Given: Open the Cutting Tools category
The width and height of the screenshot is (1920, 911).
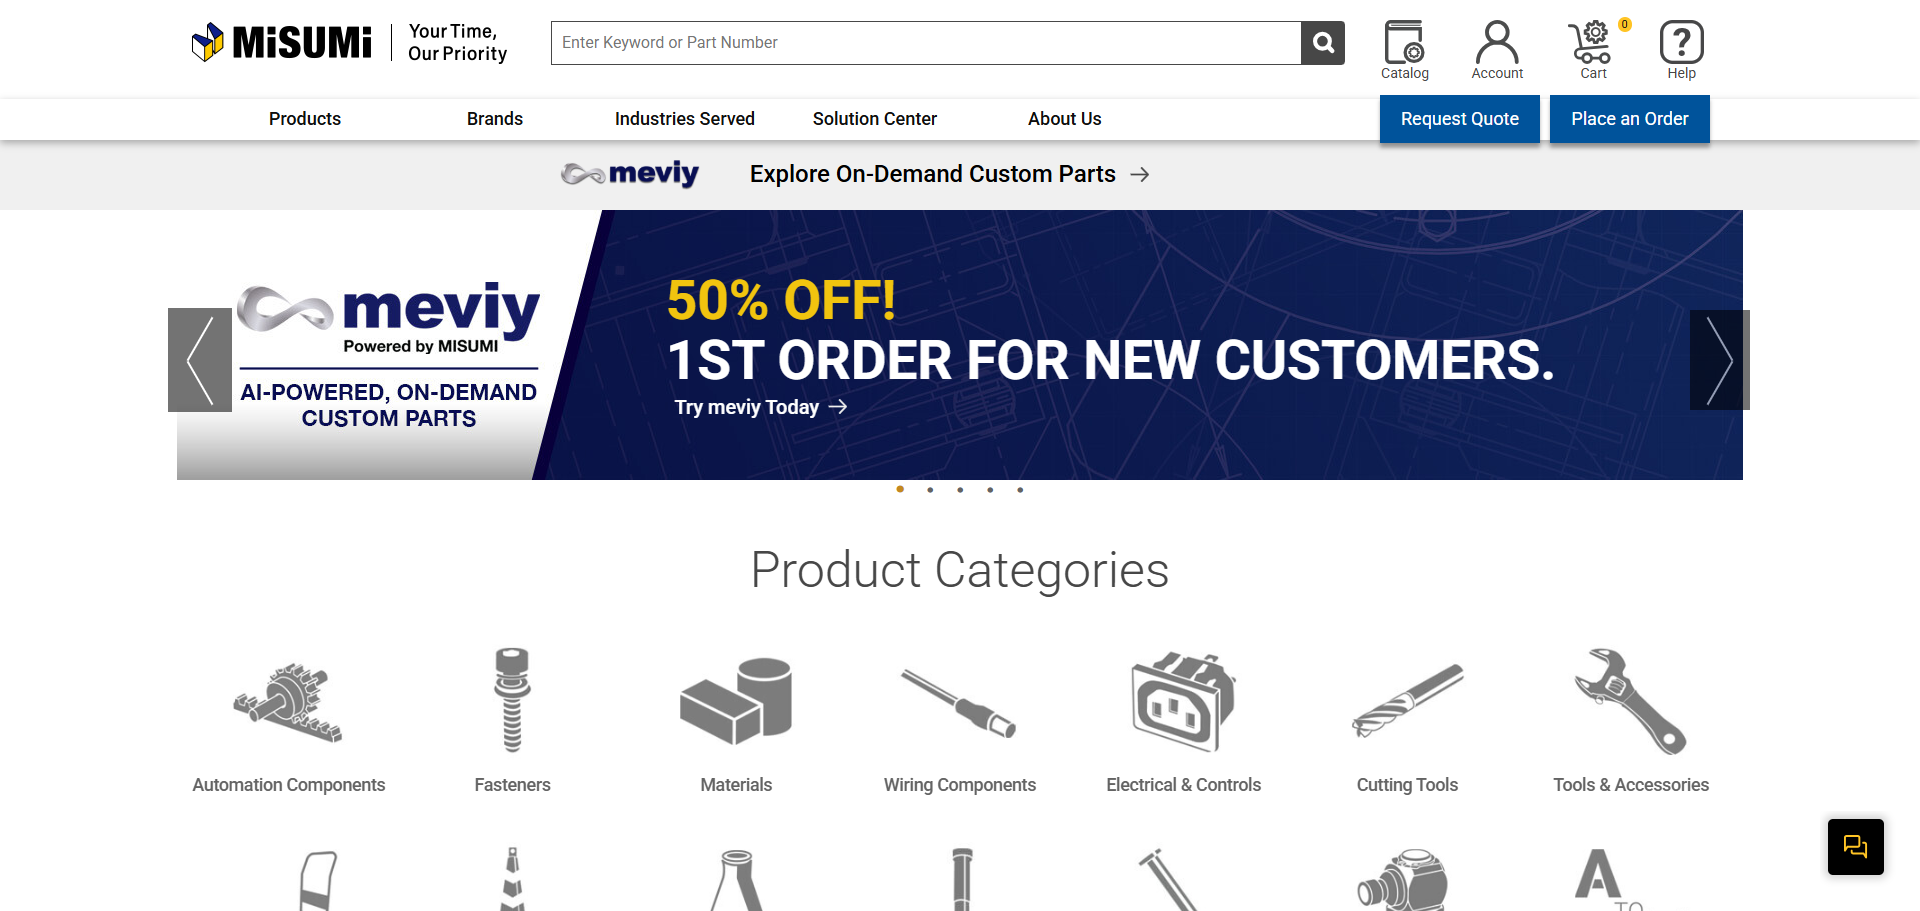Looking at the screenshot, I should [x=1407, y=722].
